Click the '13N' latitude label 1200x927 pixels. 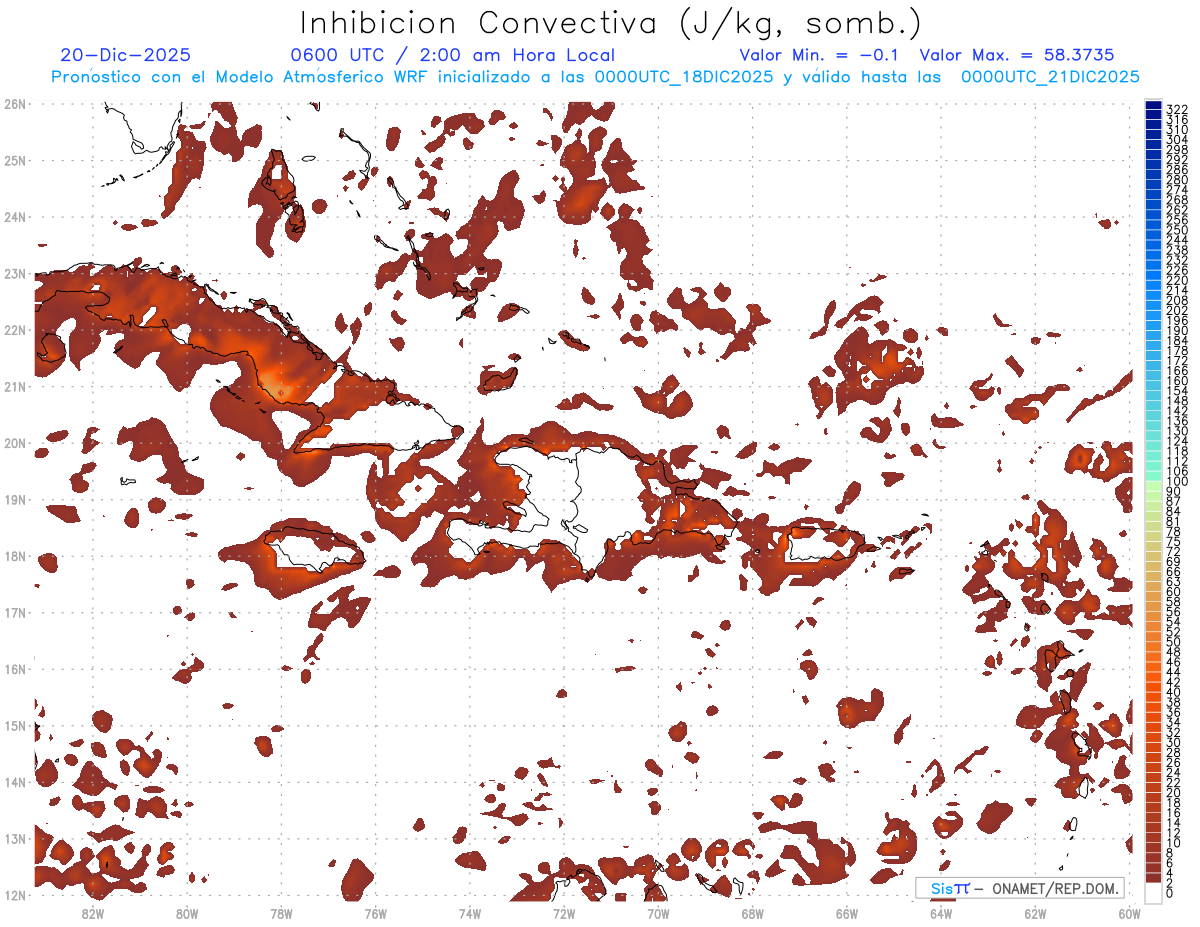[x=14, y=838]
